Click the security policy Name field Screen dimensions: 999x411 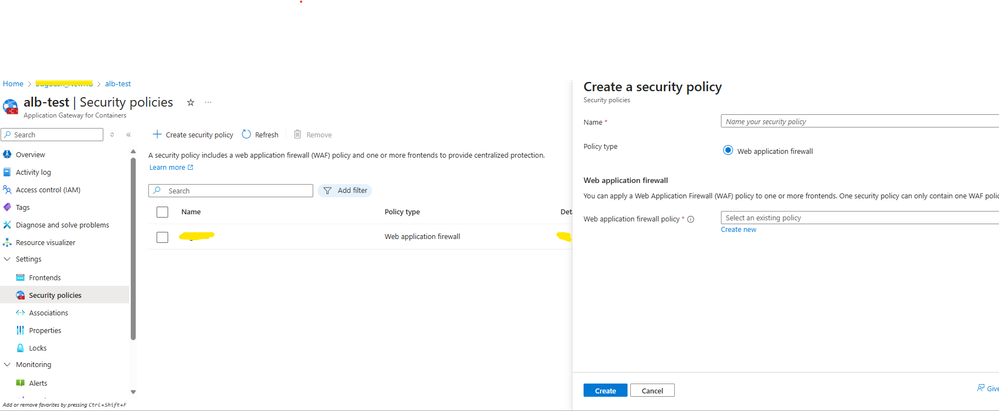859,122
